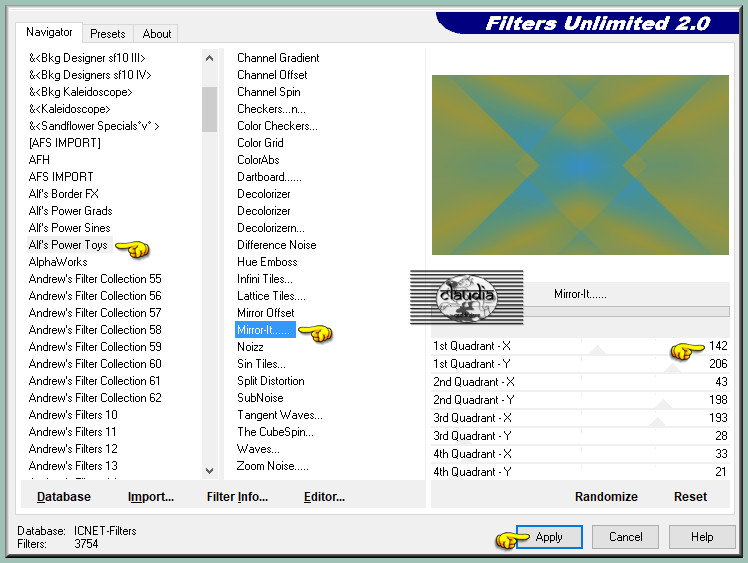Screen dimensions: 748x563
Task: Select Andrew's Filter Collection 62
Action: click(x=95, y=398)
